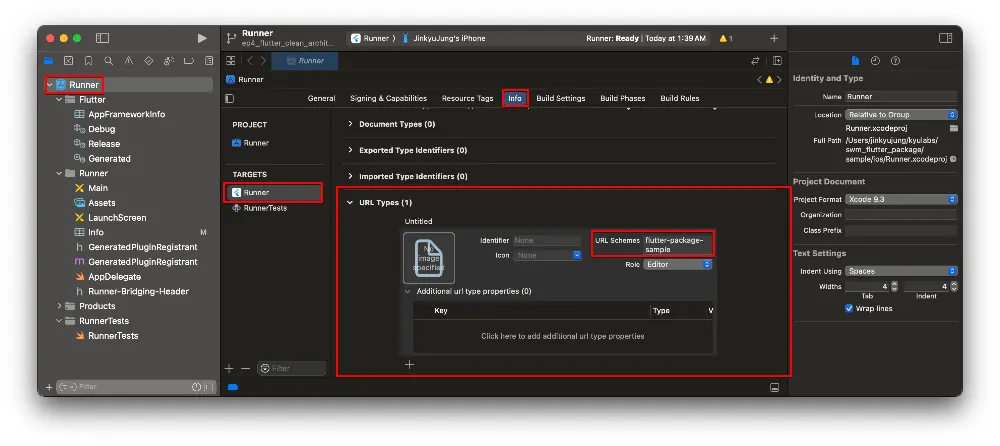This screenshot has height=446, width=1000.
Task: Open the Issue navigator warning triangle icon
Action: 131,62
